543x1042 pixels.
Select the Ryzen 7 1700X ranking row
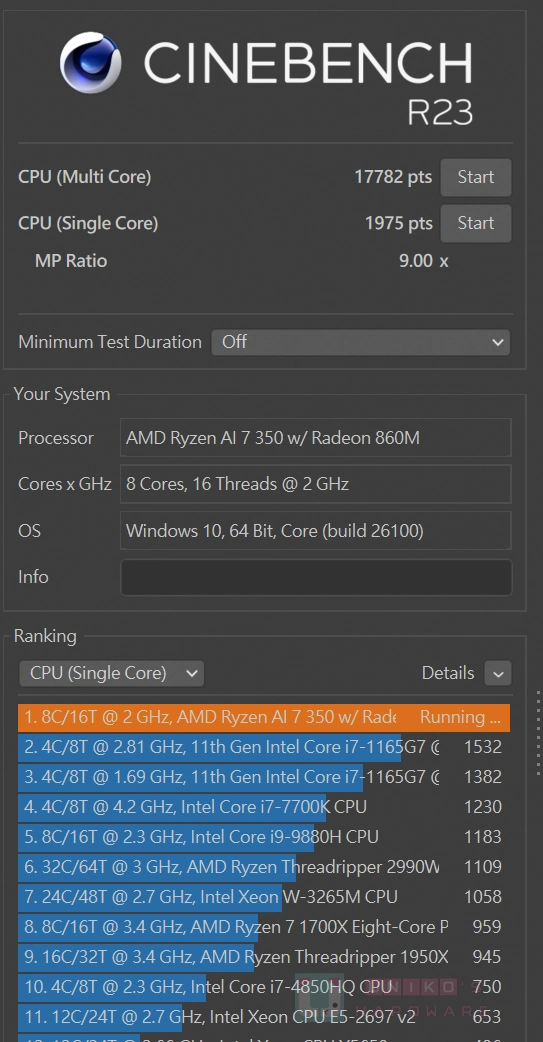(x=264, y=926)
